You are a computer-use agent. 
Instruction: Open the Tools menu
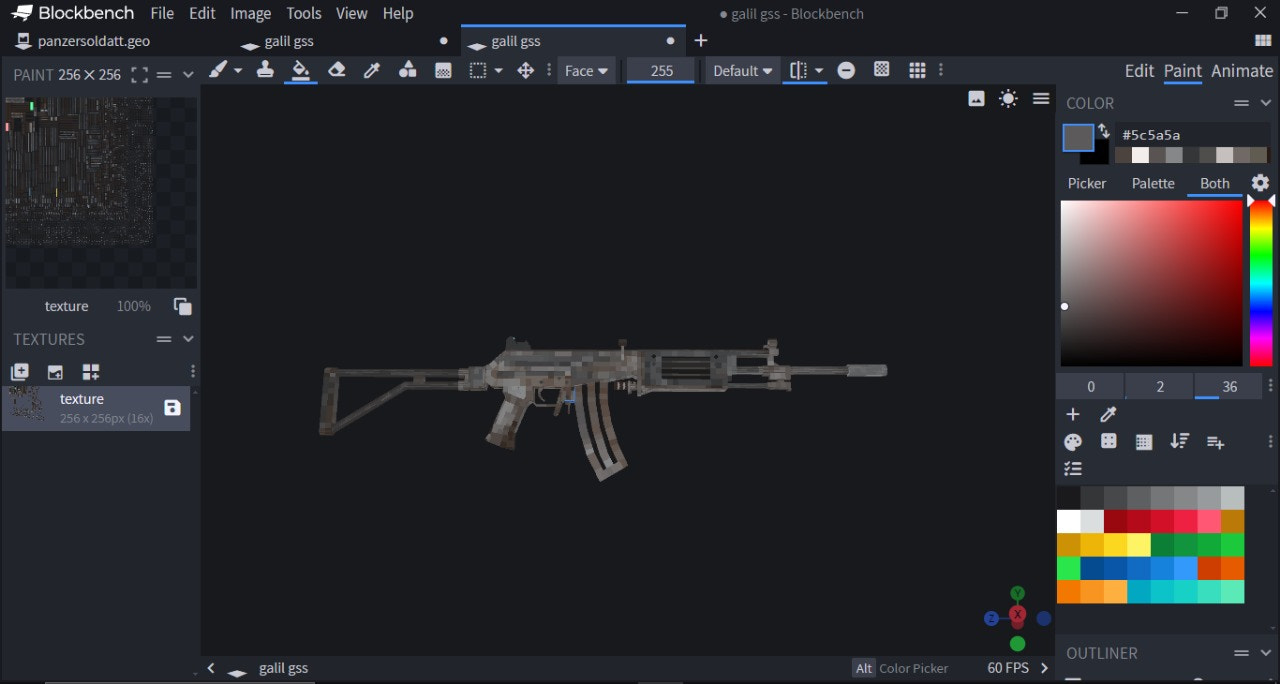[303, 13]
